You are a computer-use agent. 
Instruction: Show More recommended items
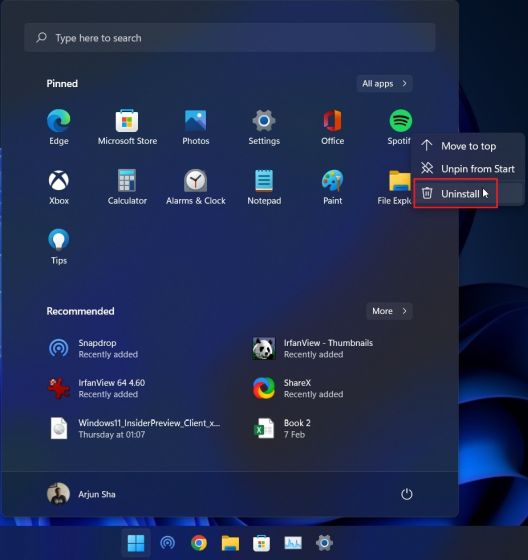click(x=389, y=311)
